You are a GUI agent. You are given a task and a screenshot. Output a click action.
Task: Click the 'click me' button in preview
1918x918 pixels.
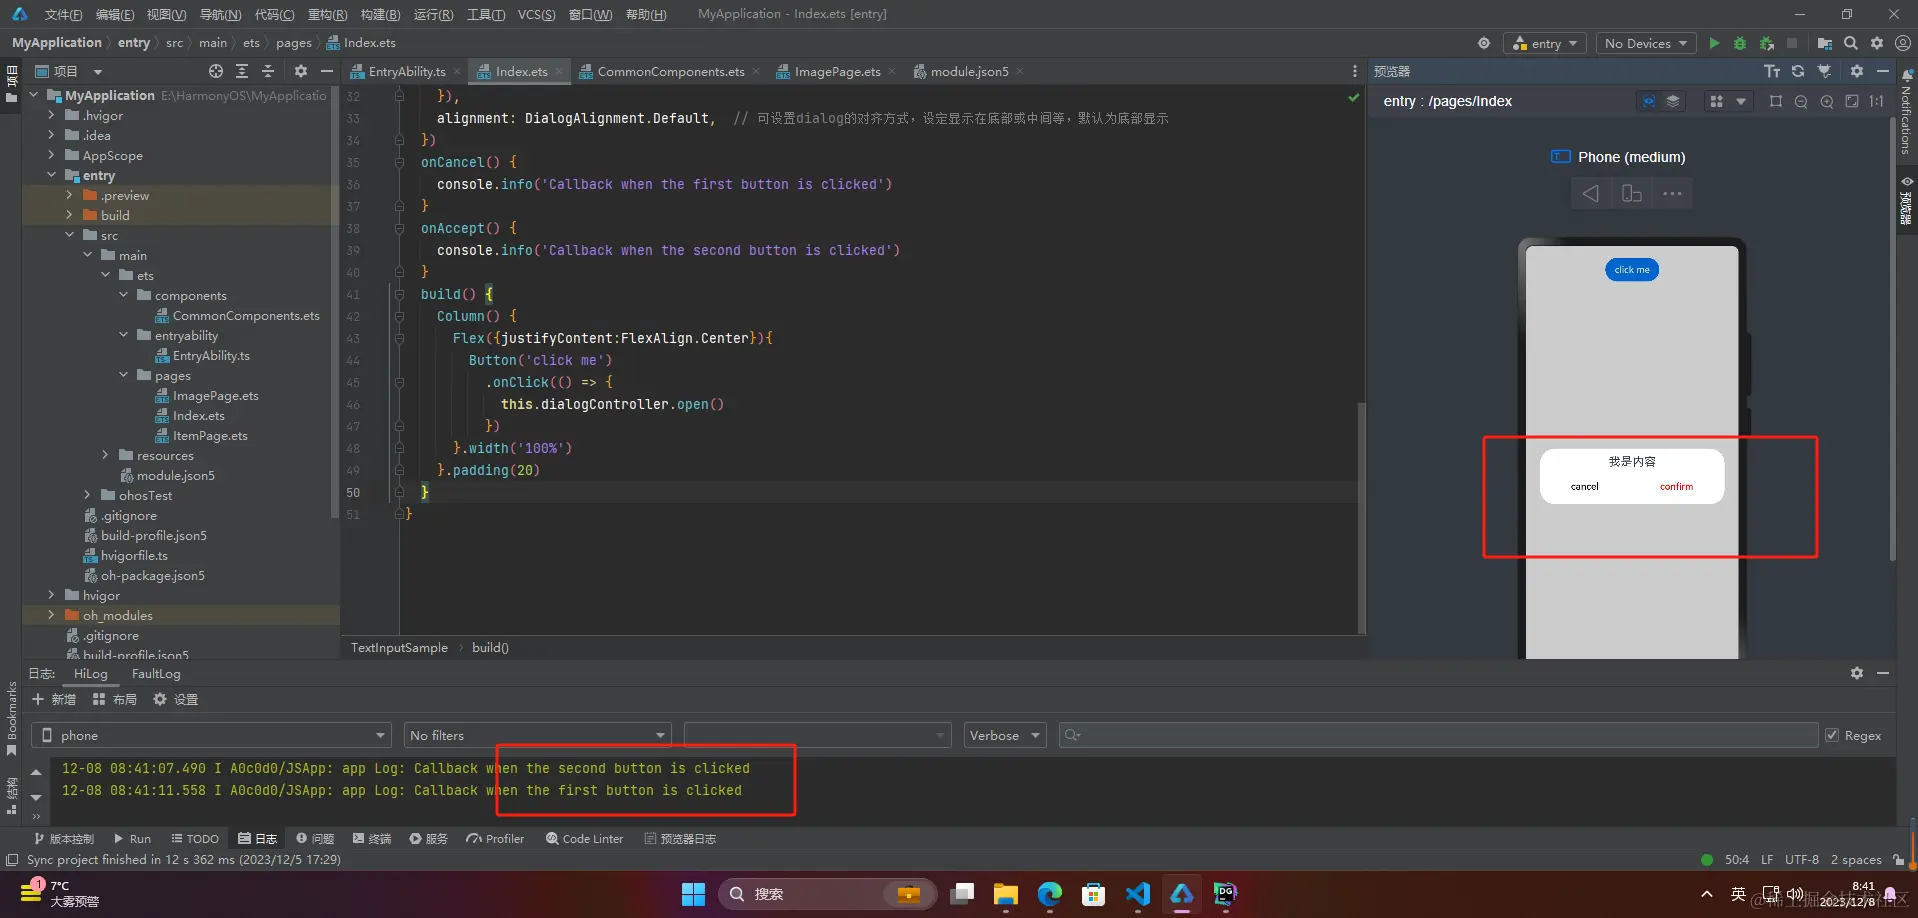1632,269
